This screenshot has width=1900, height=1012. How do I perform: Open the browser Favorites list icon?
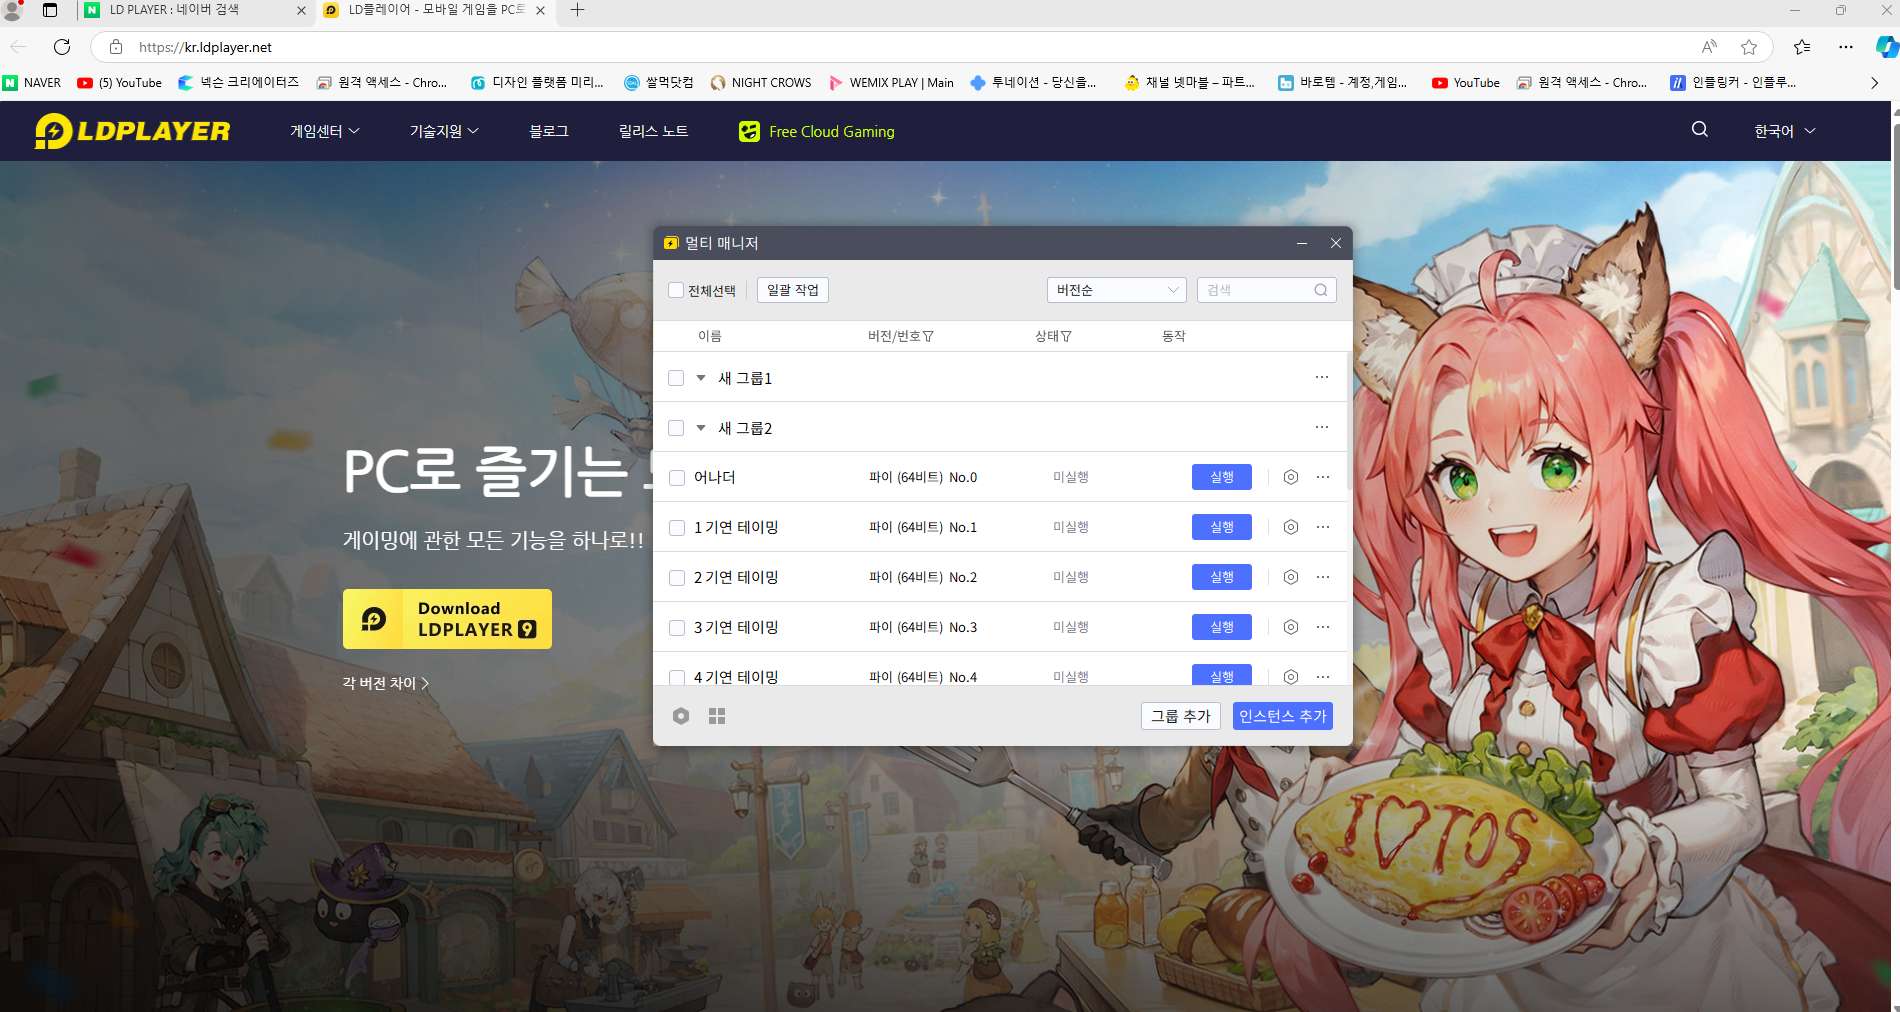click(x=1802, y=47)
